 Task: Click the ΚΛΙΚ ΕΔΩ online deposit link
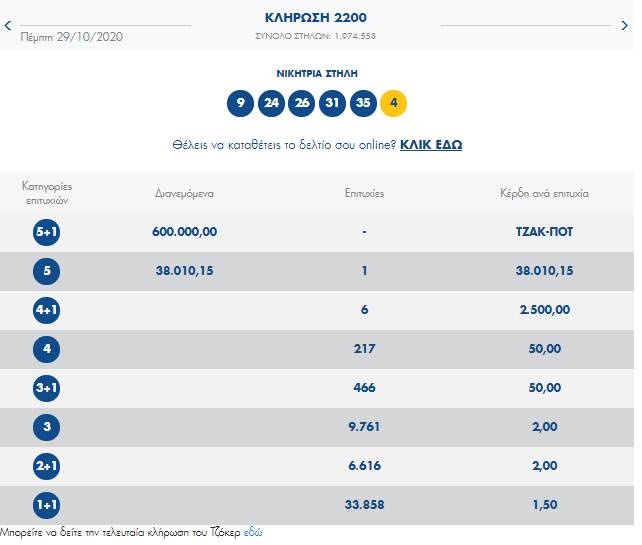pos(431,145)
